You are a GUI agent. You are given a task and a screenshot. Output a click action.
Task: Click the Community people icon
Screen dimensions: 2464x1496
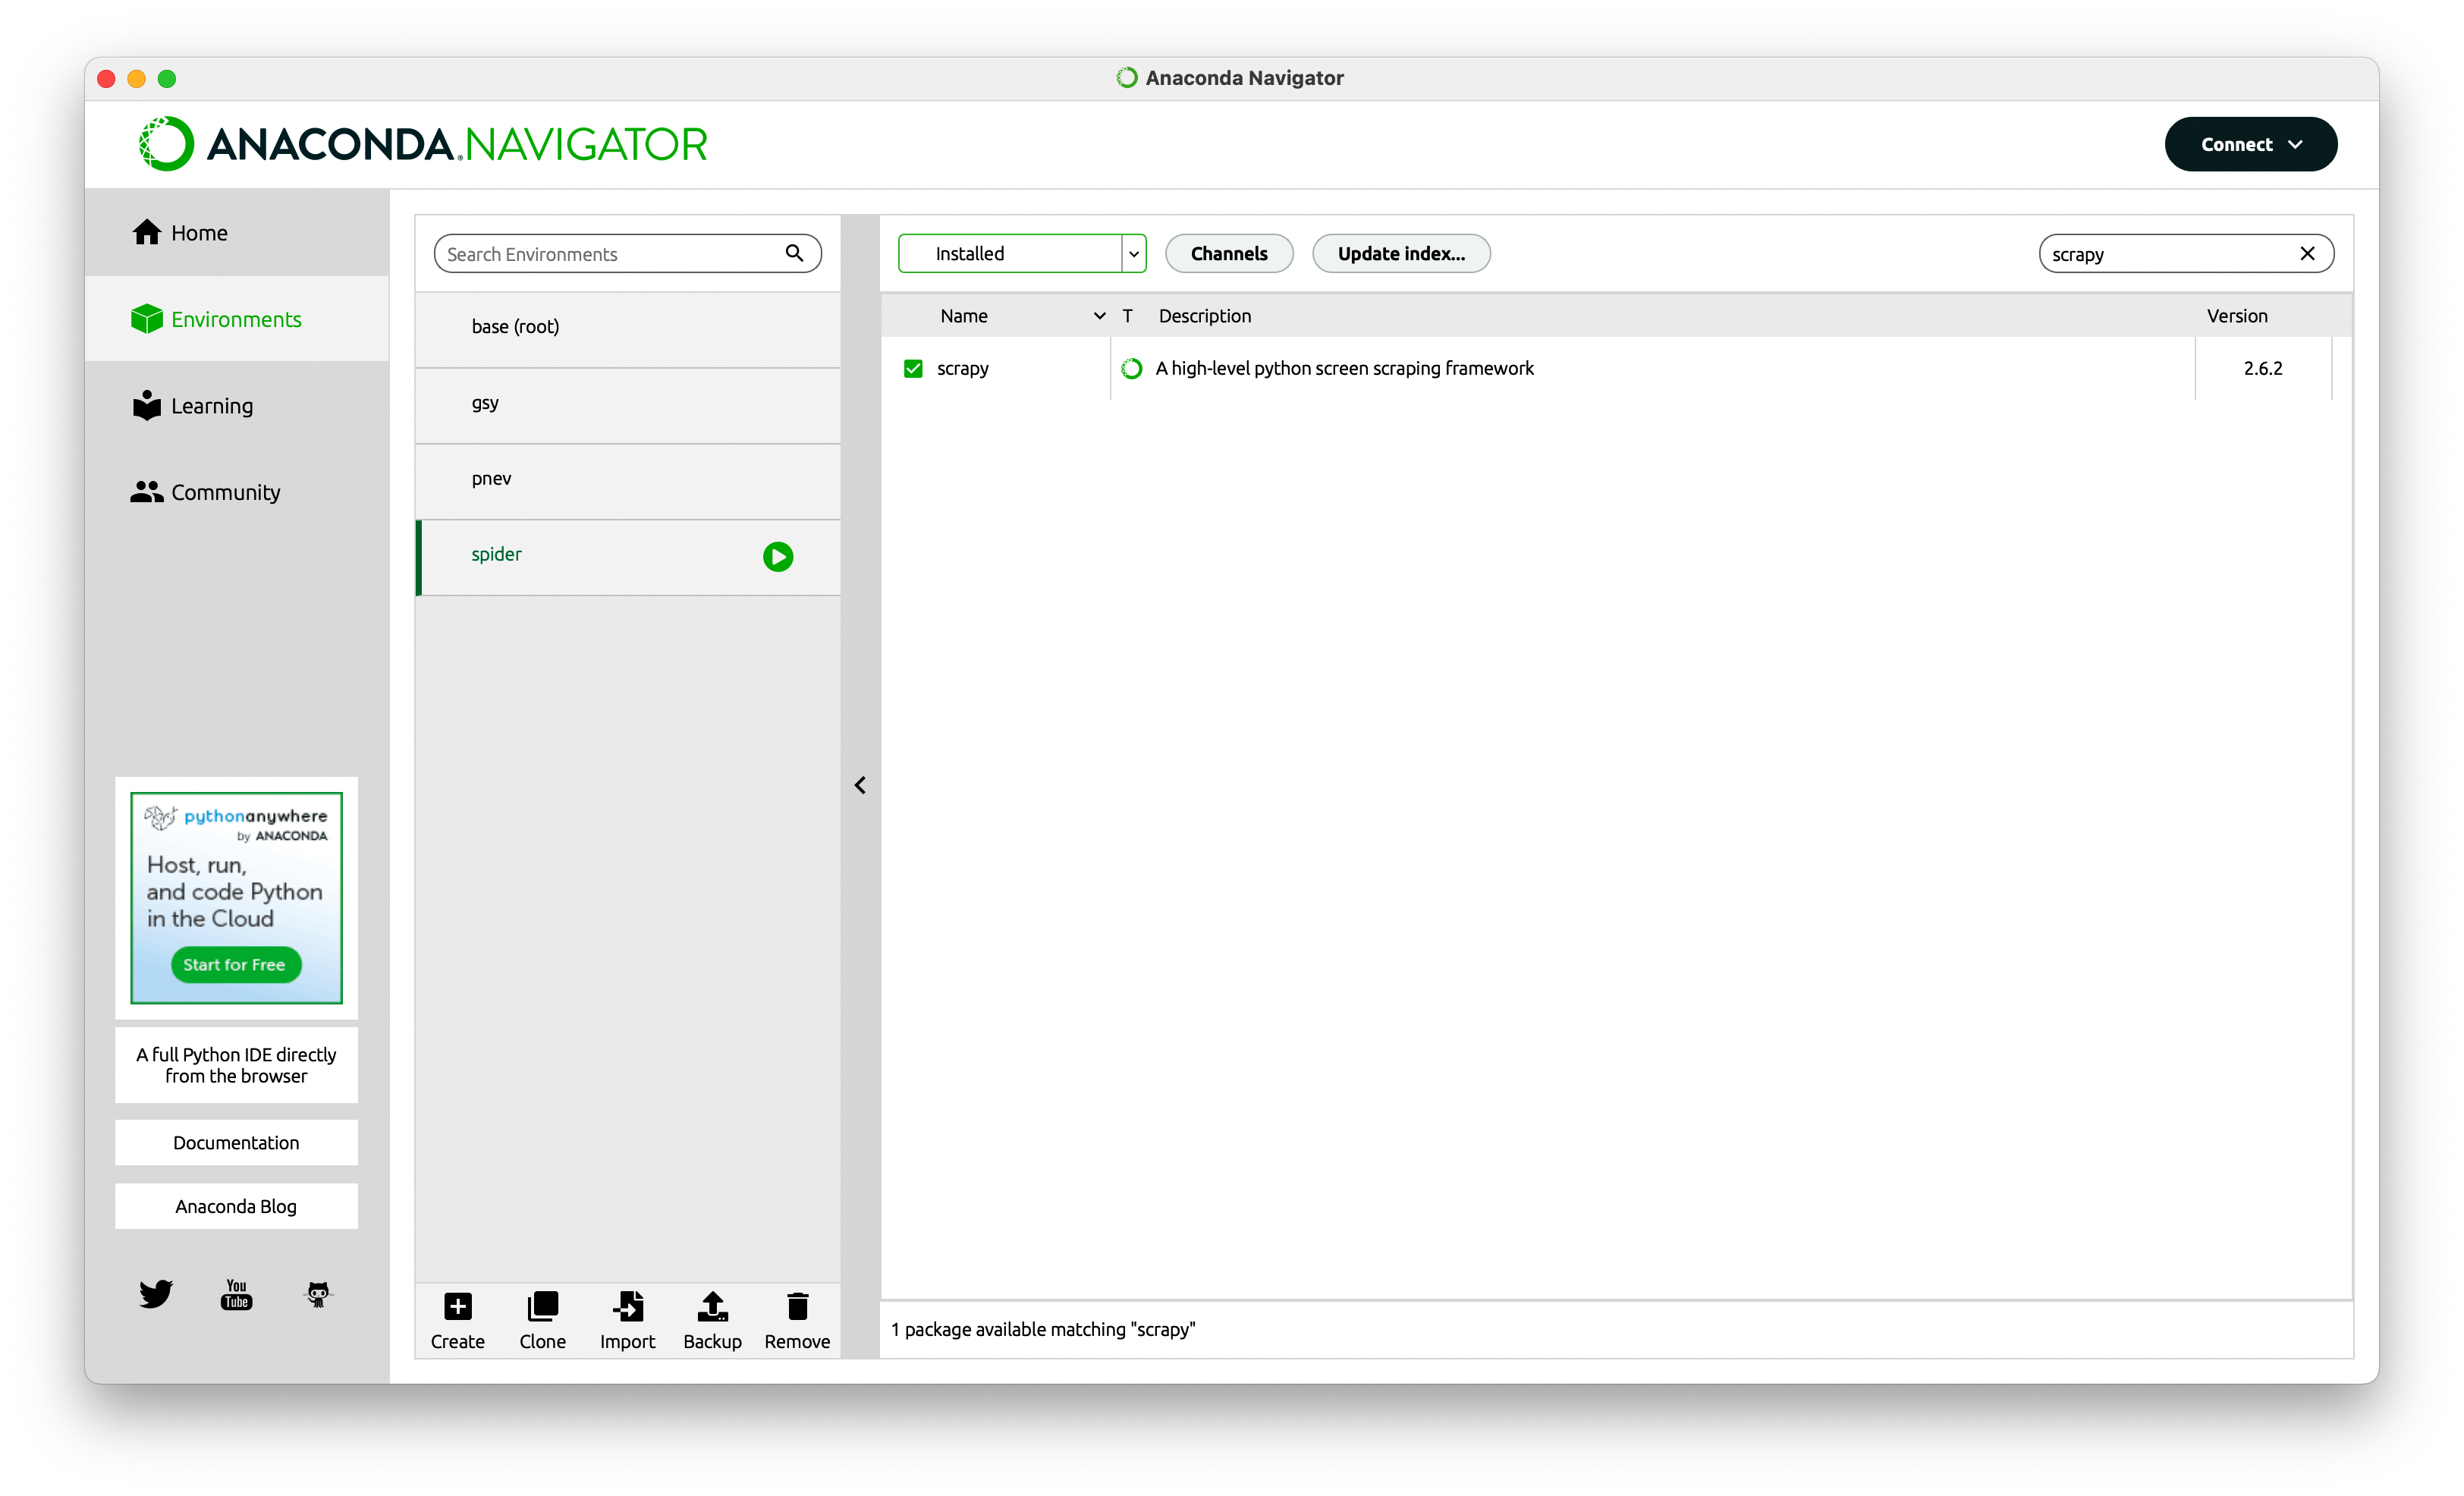point(147,491)
